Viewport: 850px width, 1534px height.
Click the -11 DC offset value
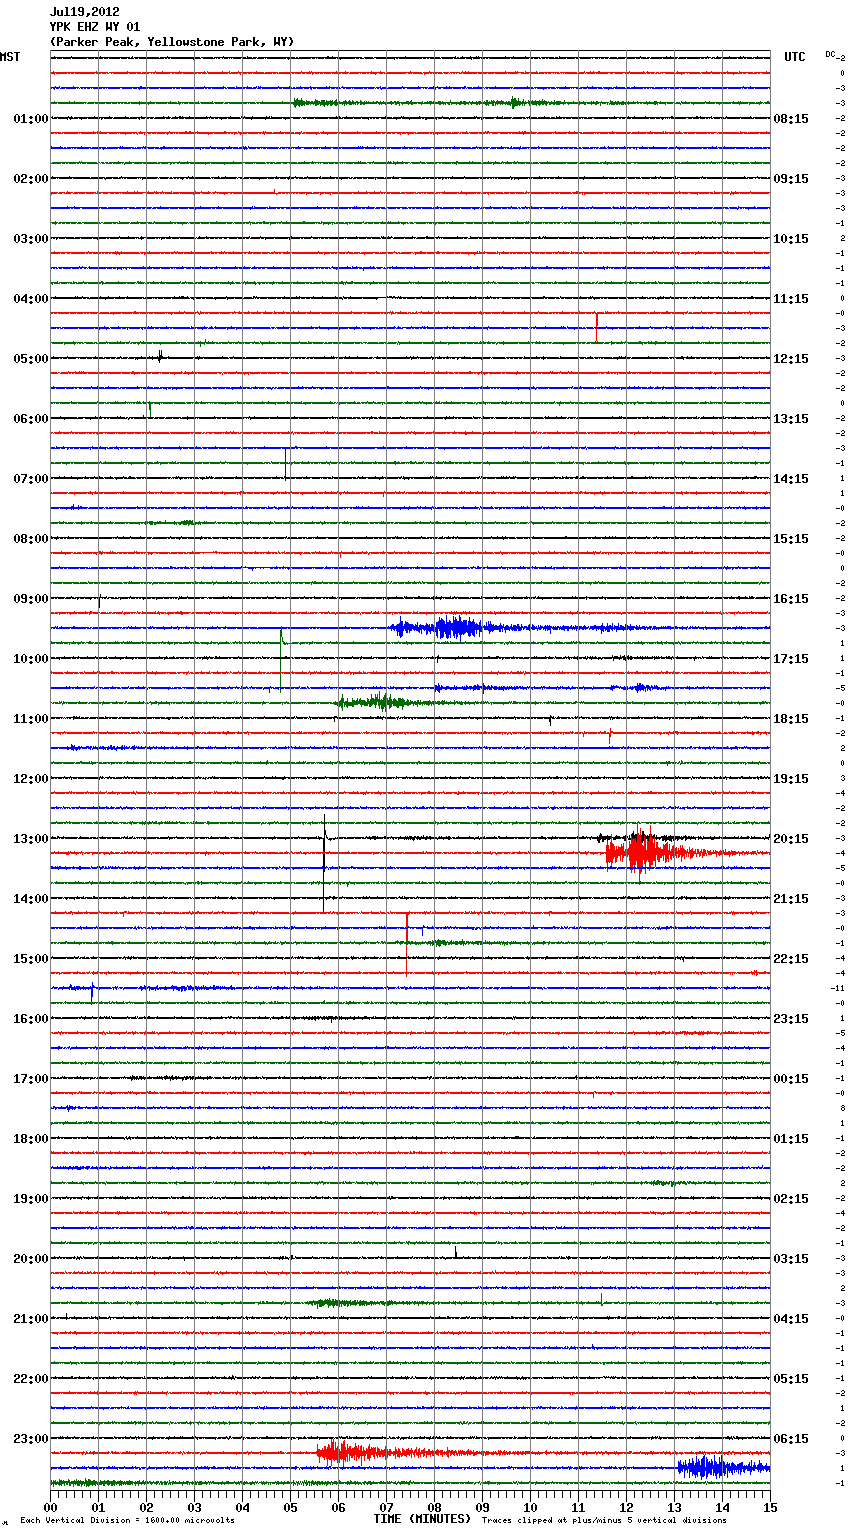[x=838, y=988]
